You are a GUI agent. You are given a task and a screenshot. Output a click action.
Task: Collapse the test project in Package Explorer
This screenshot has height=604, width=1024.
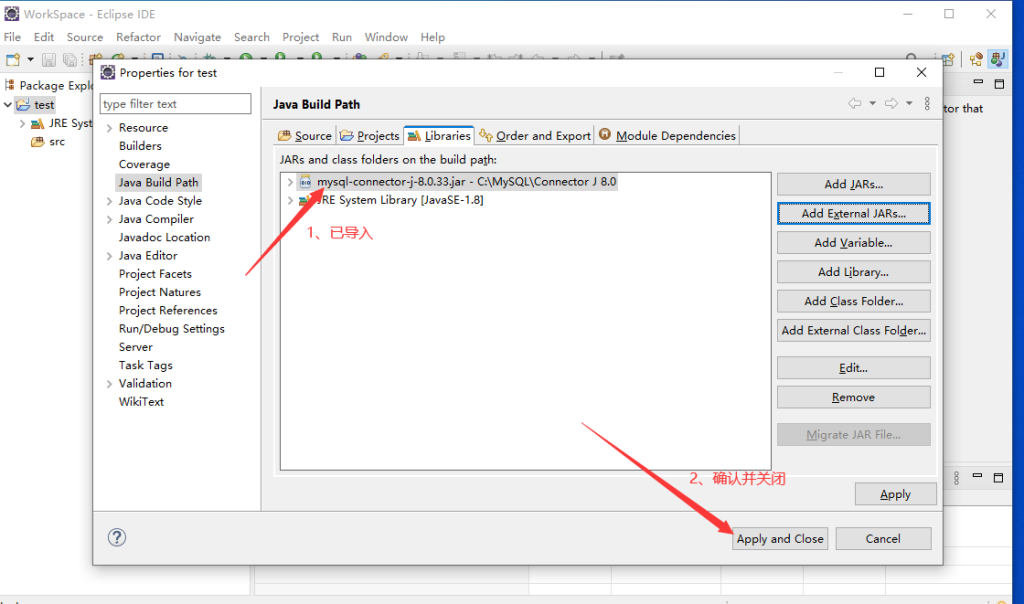tap(8, 104)
